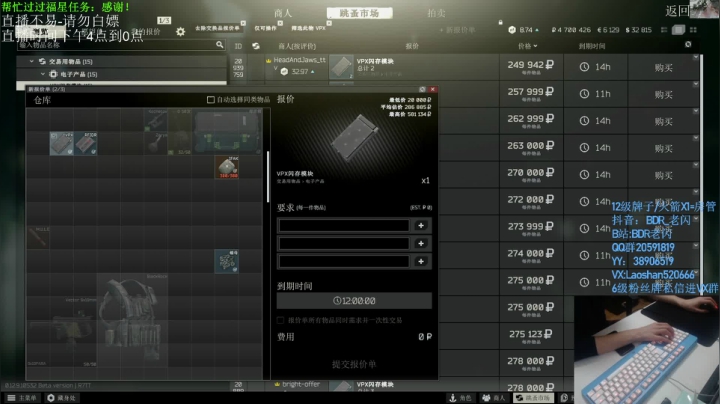This screenshot has height=404, width=720.
Task: Toggle require all items in one deal
Action: [280, 320]
